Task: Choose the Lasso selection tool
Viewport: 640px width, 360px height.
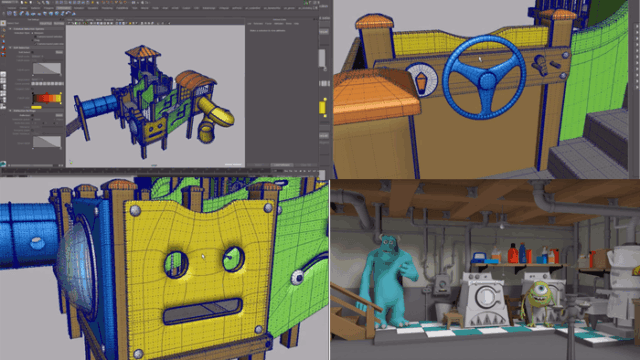Action: click(4, 30)
